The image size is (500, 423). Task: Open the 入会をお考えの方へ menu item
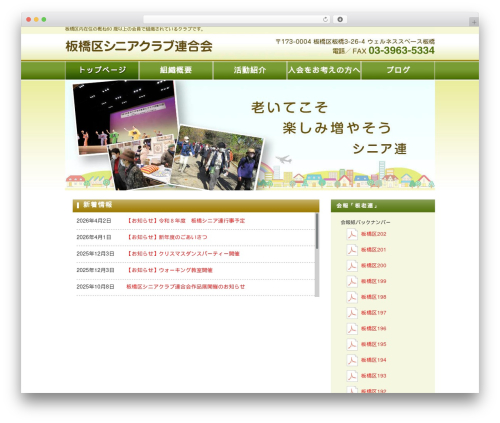[x=324, y=70]
